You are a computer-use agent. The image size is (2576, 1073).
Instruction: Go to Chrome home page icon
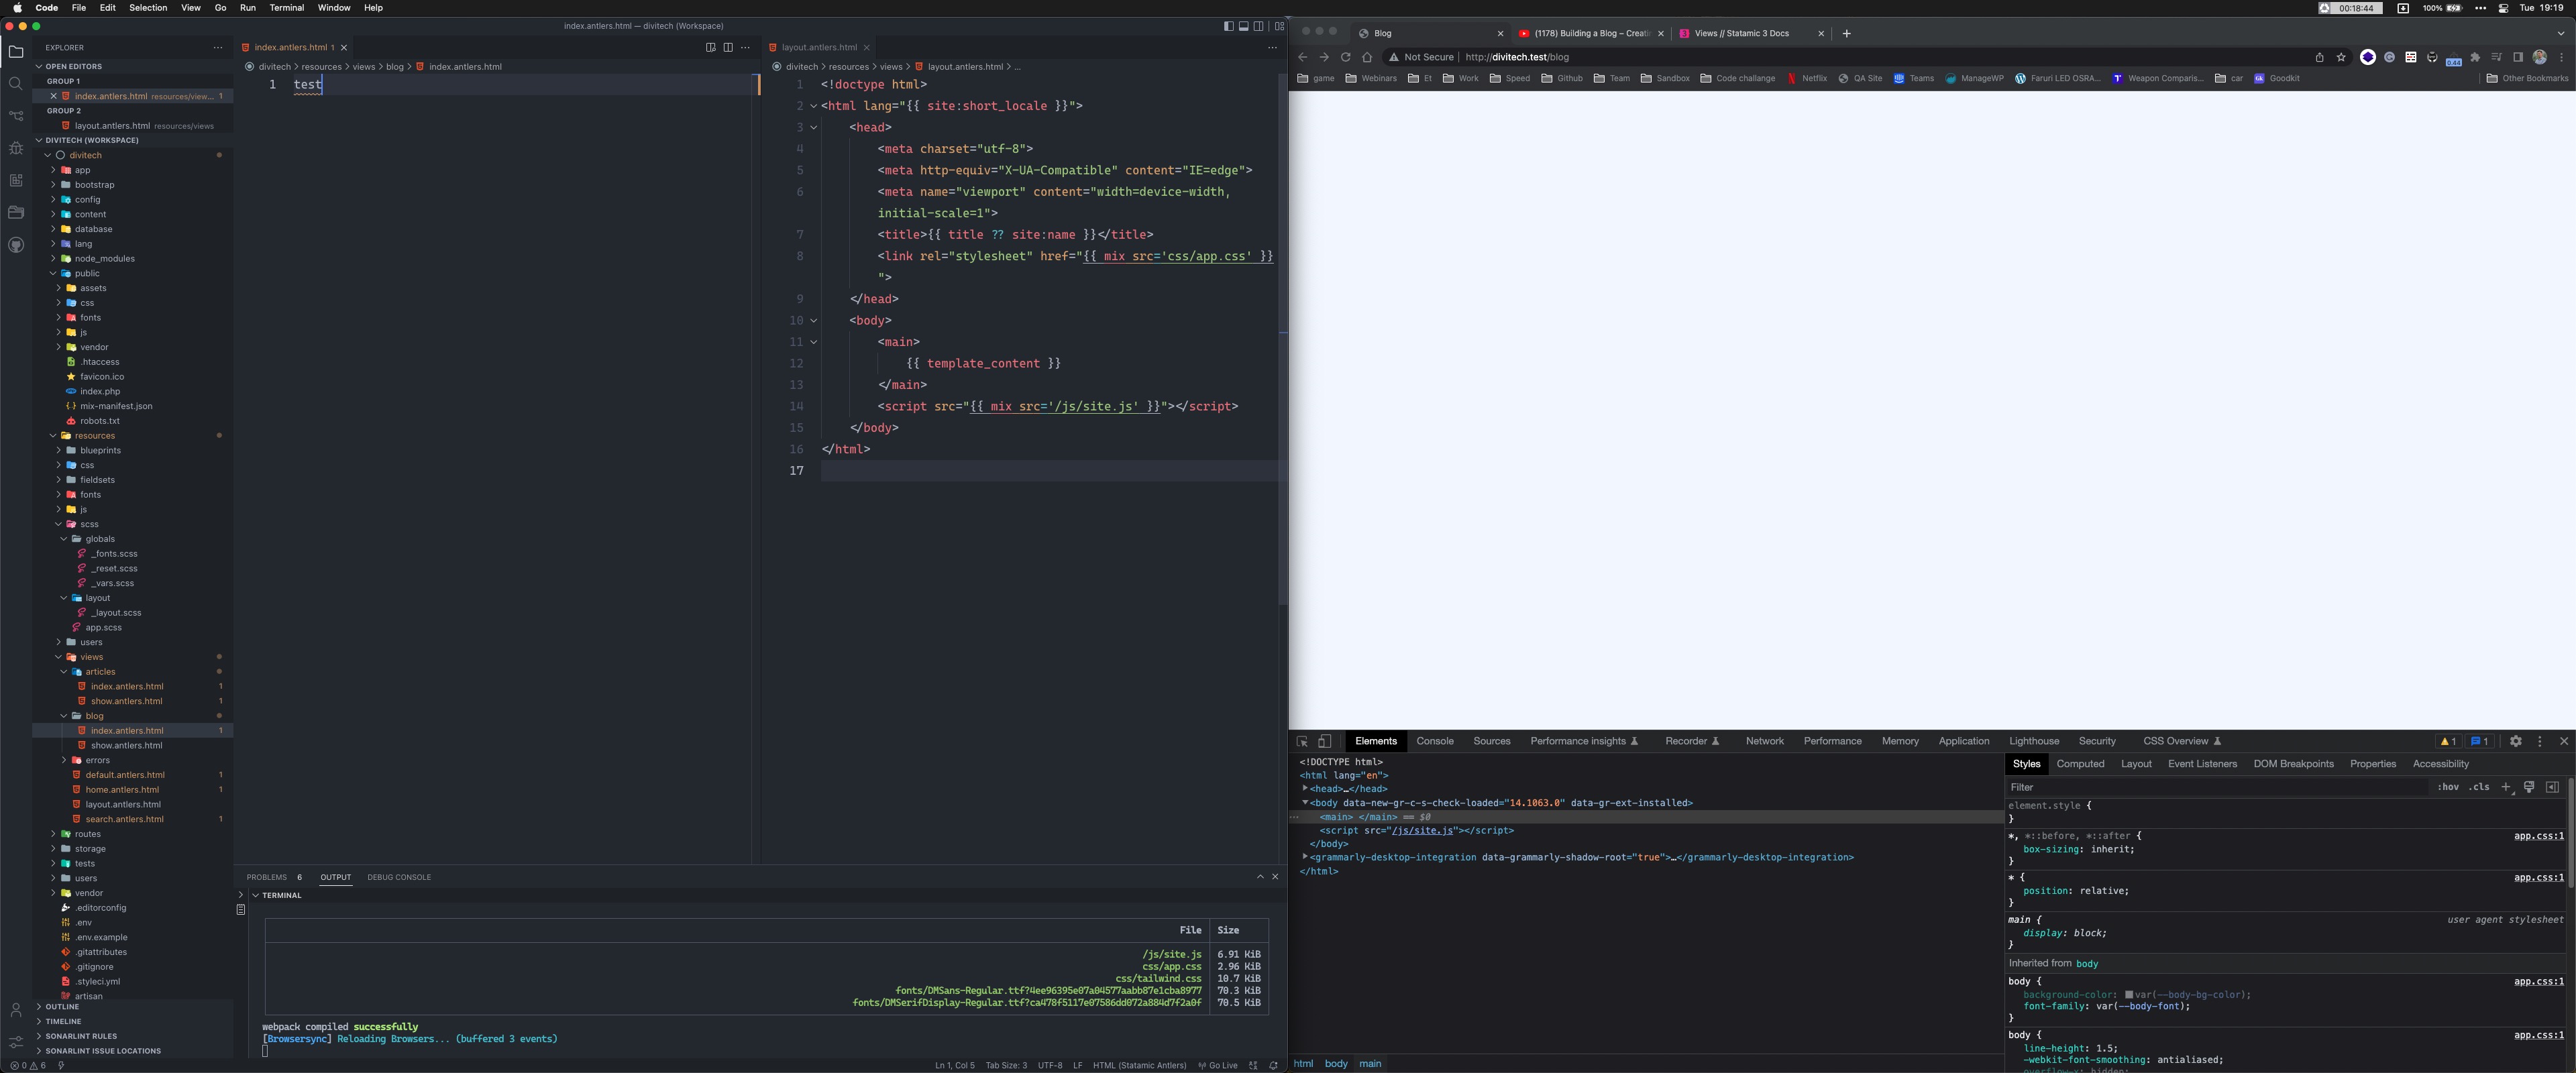[x=1367, y=57]
